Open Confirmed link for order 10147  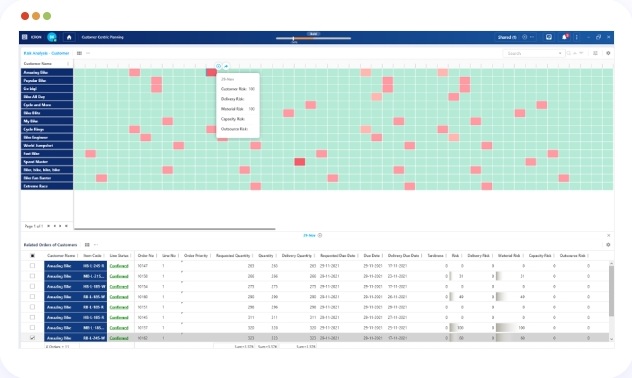coord(119,266)
